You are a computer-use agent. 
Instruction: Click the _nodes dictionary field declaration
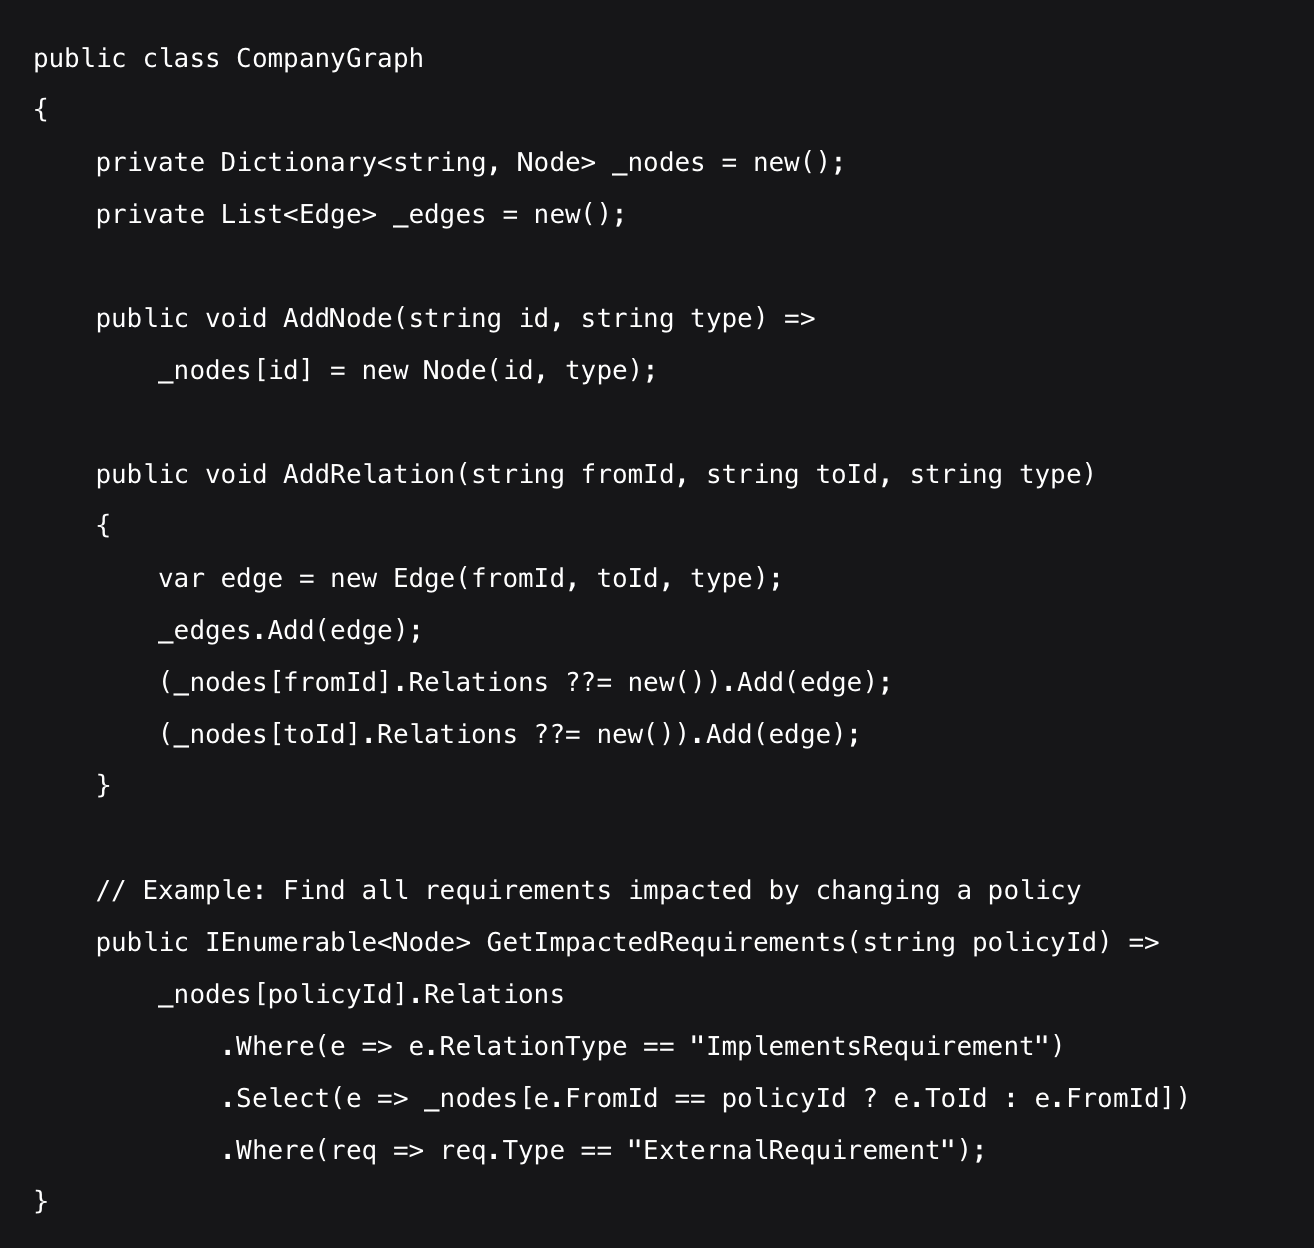coord(658,163)
